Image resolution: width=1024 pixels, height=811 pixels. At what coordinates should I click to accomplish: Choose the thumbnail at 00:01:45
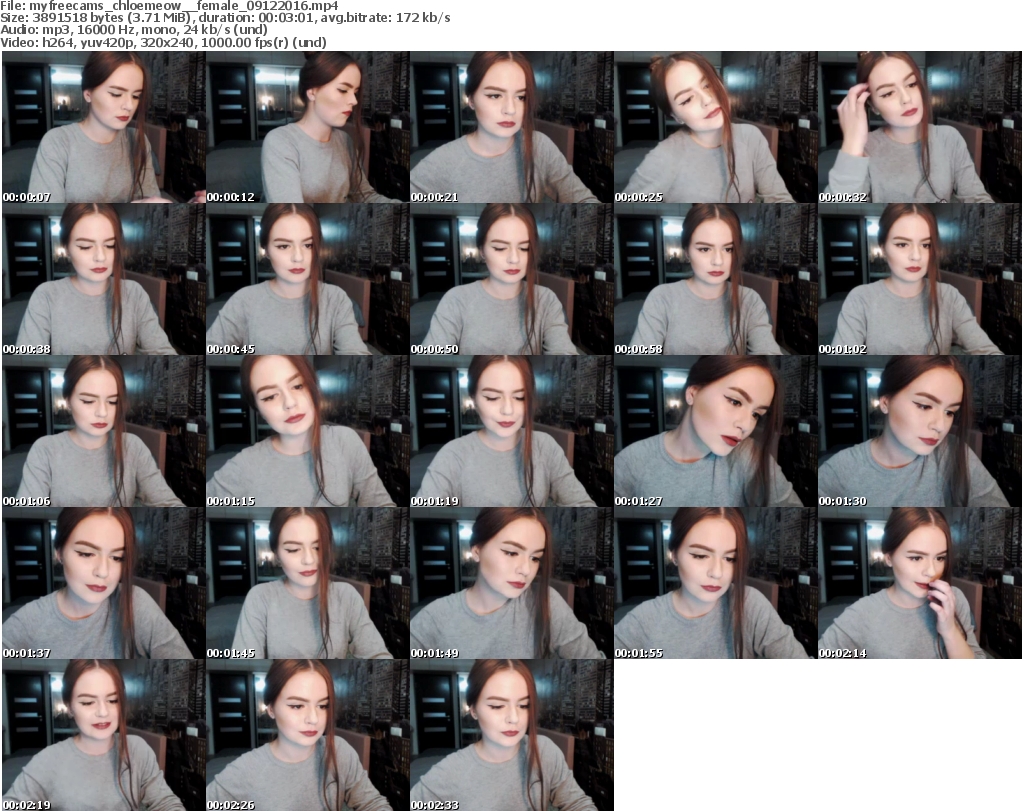pos(308,583)
